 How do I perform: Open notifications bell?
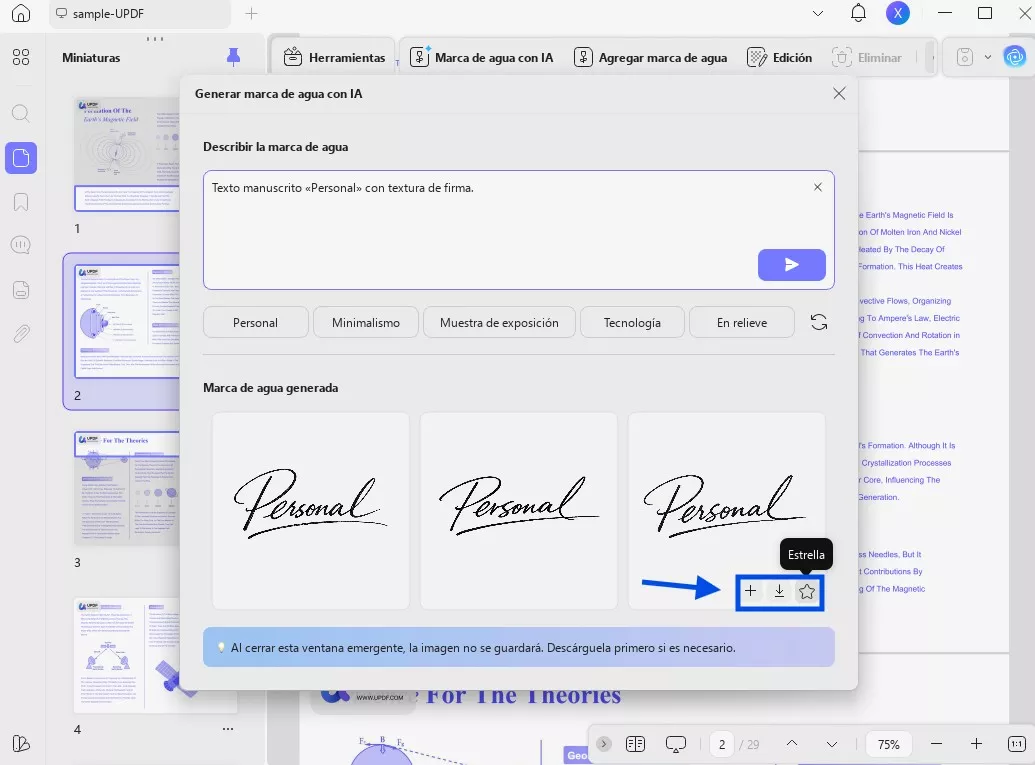coord(858,13)
